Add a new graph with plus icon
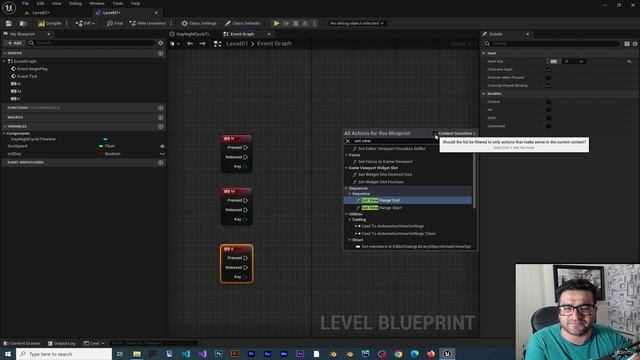The height and width of the screenshot is (360, 640). tap(160, 53)
